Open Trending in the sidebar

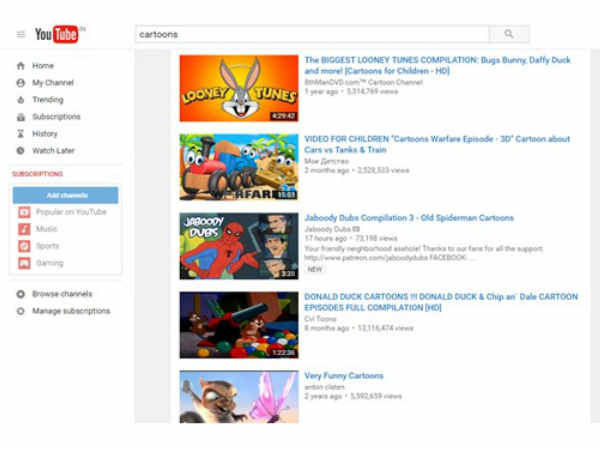48,100
